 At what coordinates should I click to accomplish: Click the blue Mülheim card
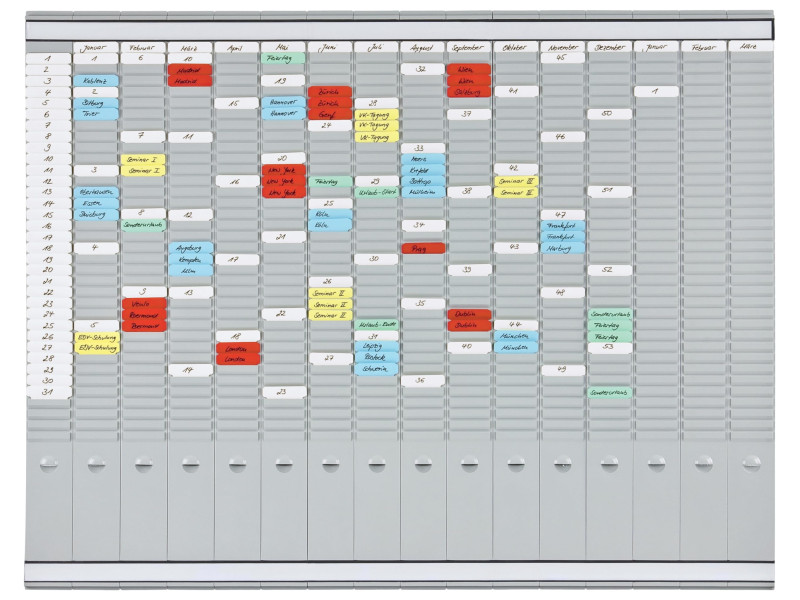click(423, 192)
